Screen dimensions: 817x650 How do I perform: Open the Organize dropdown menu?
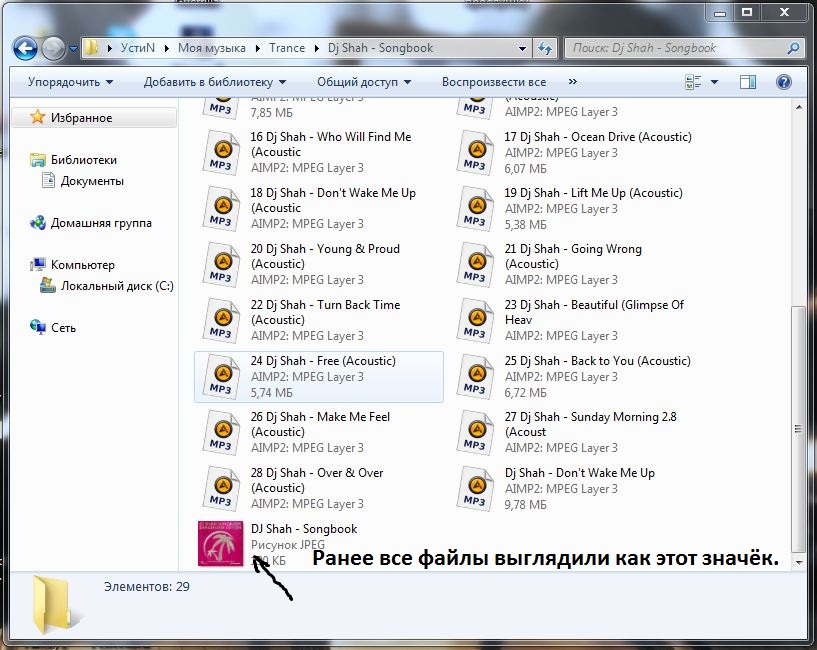(x=70, y=82)
